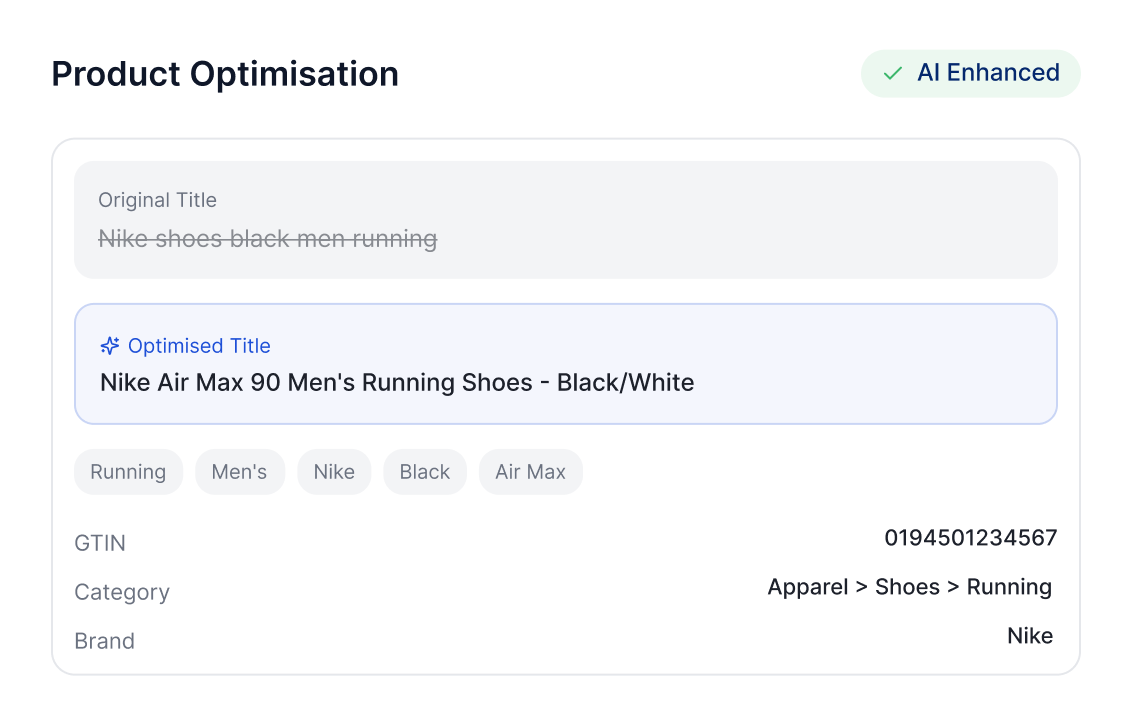The image size is (1132, 726).
Task: Open Apparel in the category path
Action: click(x=808, y=587)
